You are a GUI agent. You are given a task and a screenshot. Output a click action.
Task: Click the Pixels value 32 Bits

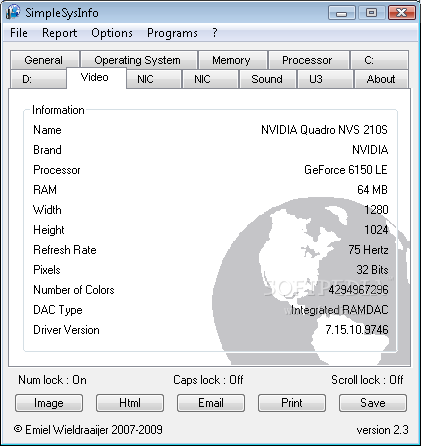[372, 270]
